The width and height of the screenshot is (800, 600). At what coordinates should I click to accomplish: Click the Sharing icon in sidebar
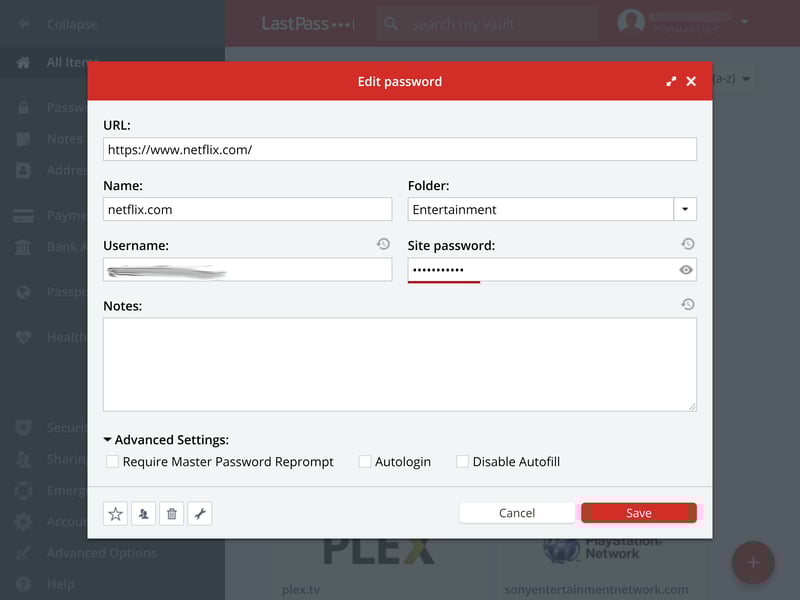23,459
